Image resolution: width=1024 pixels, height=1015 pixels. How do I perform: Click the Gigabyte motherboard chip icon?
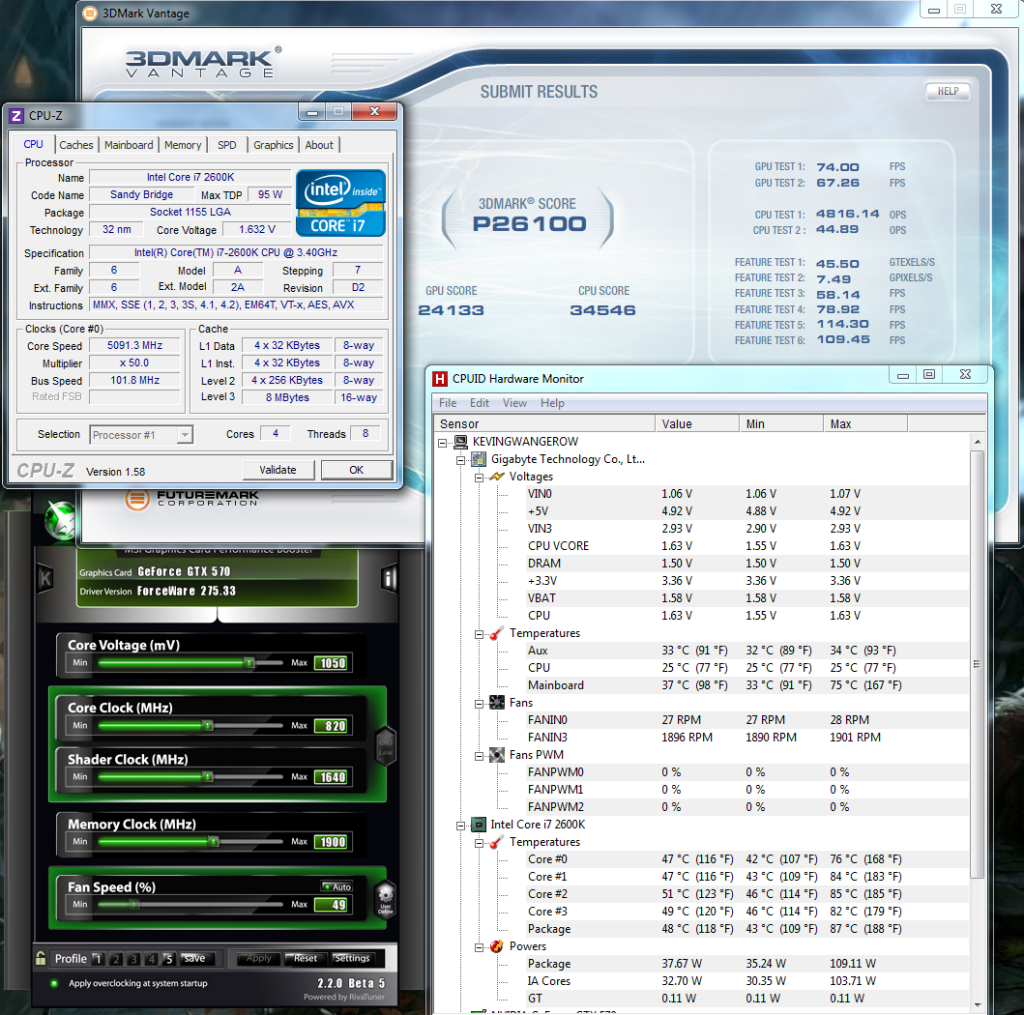(479, 459)
